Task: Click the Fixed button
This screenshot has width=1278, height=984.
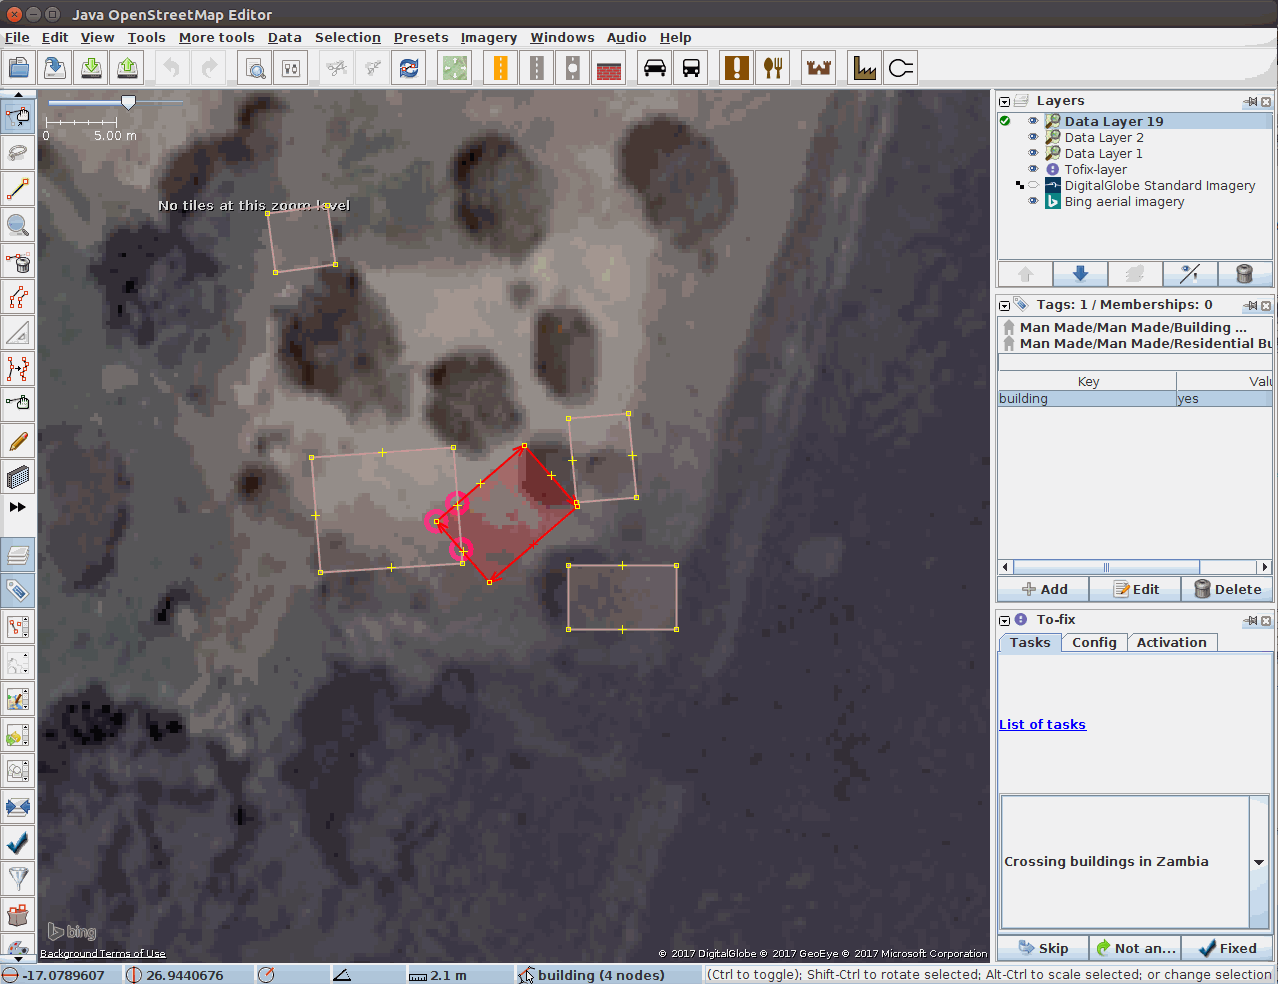Action: 1227,948
